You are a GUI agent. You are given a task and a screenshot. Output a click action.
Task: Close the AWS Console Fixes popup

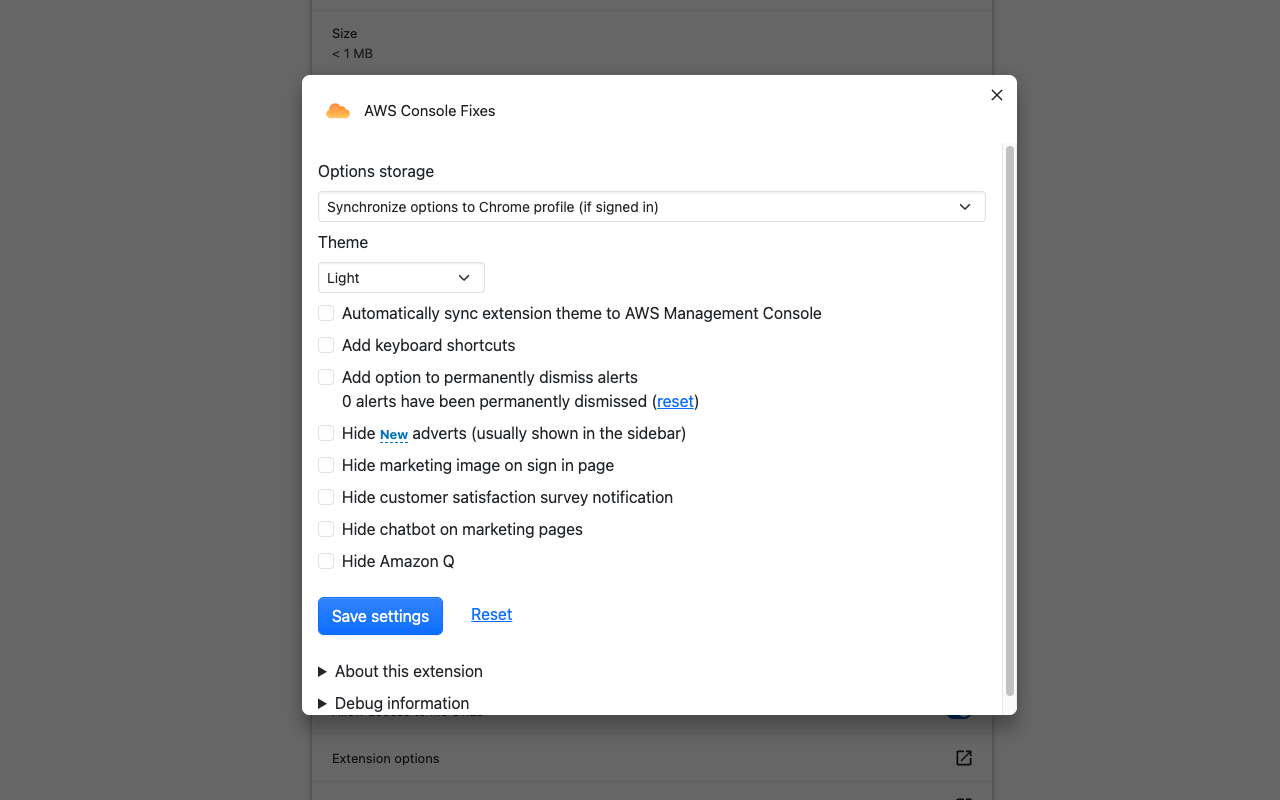(x=996, y=95)
